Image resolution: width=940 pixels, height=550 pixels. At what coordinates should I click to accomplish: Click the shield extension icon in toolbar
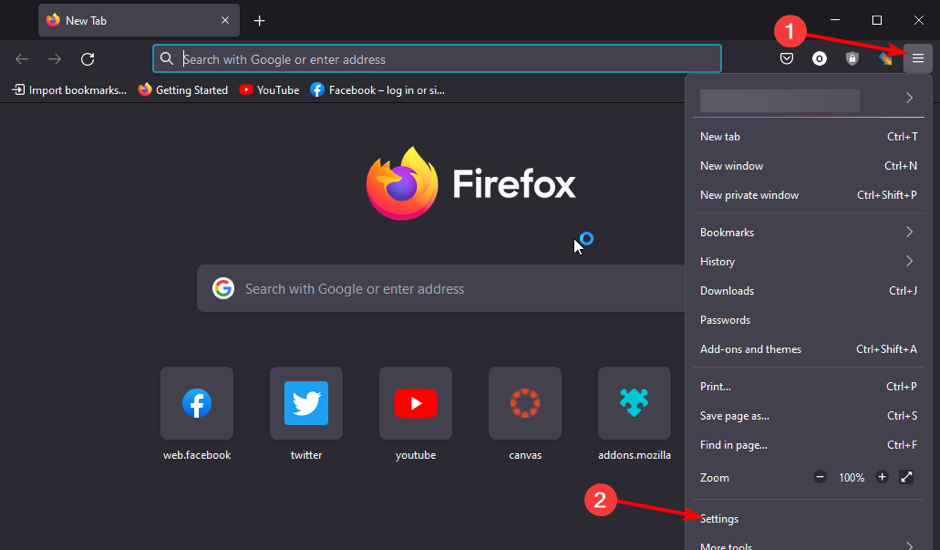(852, 59)
